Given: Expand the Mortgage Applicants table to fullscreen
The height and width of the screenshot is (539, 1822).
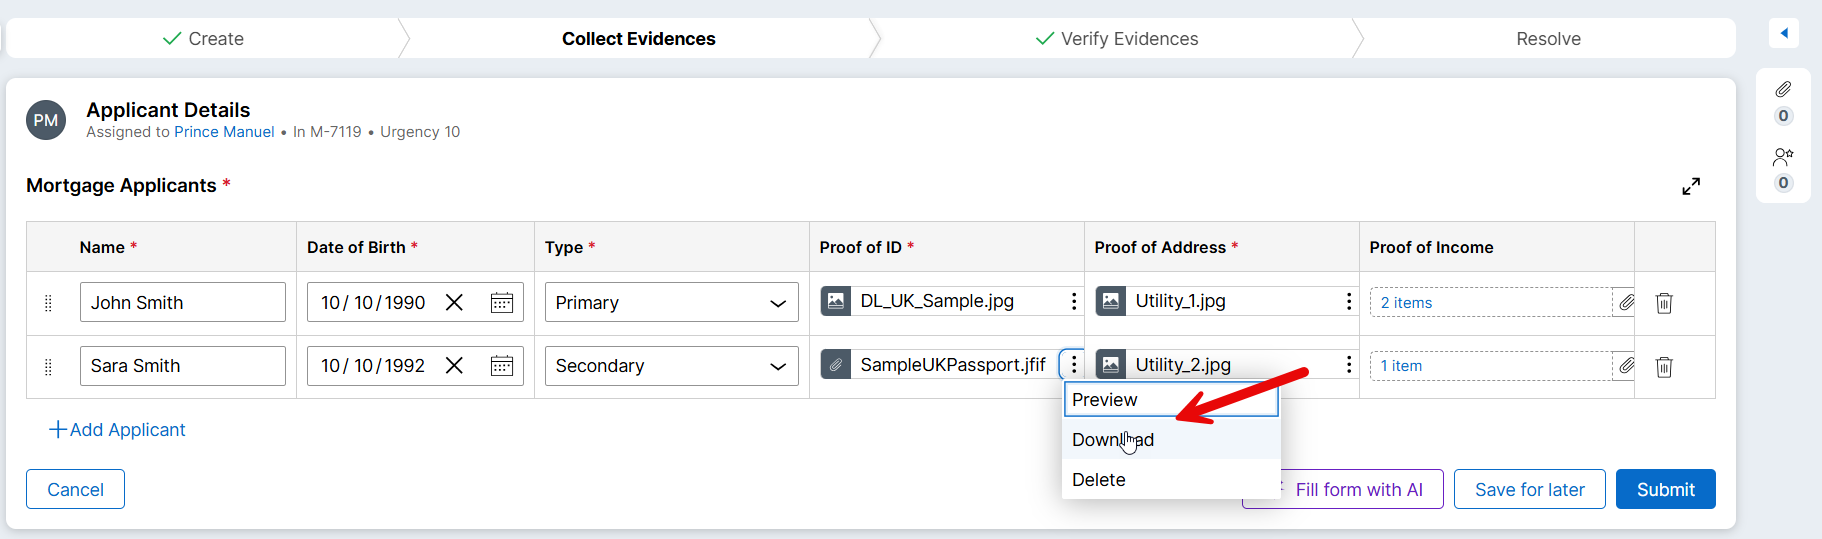Looking at the screenshot, I should [1691, 187].
